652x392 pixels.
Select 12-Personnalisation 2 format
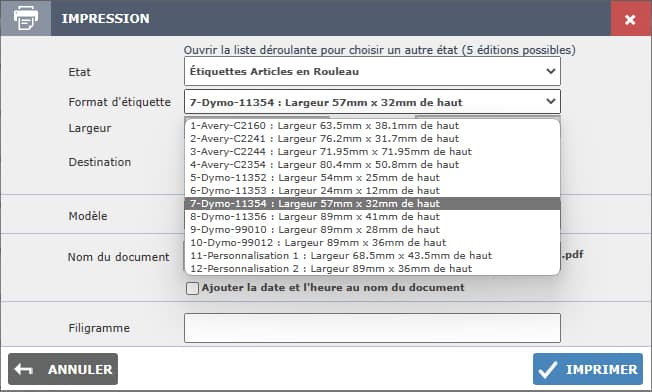[x=372, y=269]
